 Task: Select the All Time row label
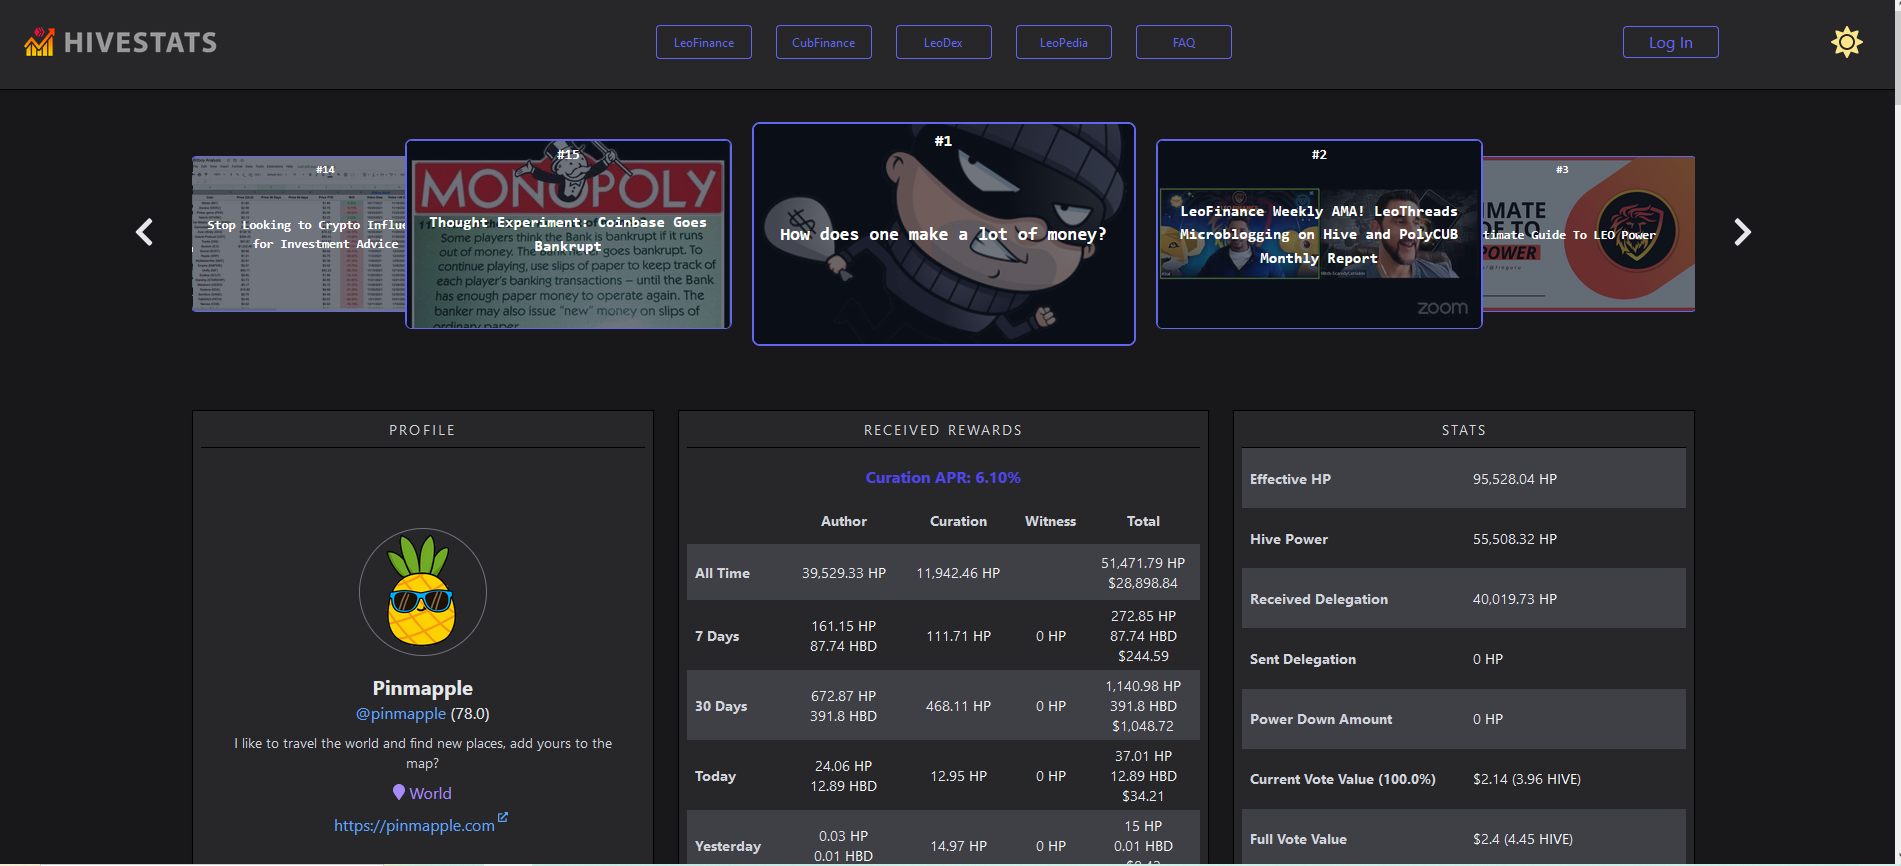(x=722, y=573)
